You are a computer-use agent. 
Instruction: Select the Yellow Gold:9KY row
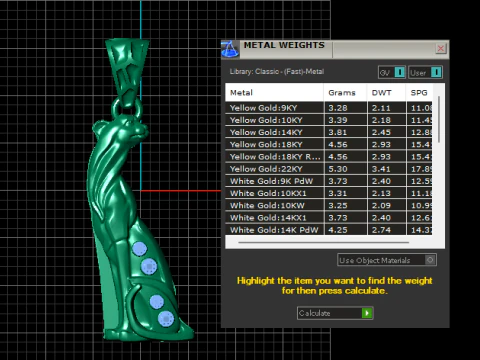point(329,108)
